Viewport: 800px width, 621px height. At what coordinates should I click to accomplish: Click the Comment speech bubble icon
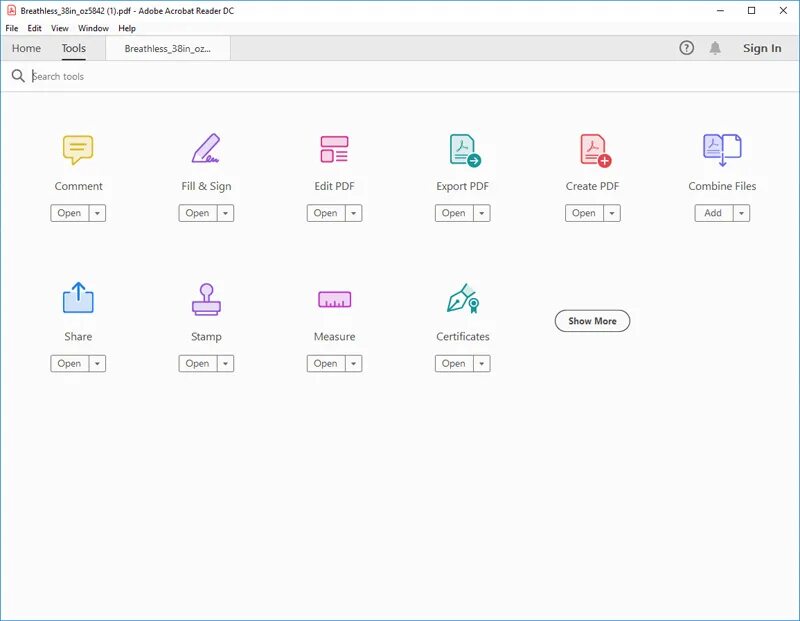78,150
